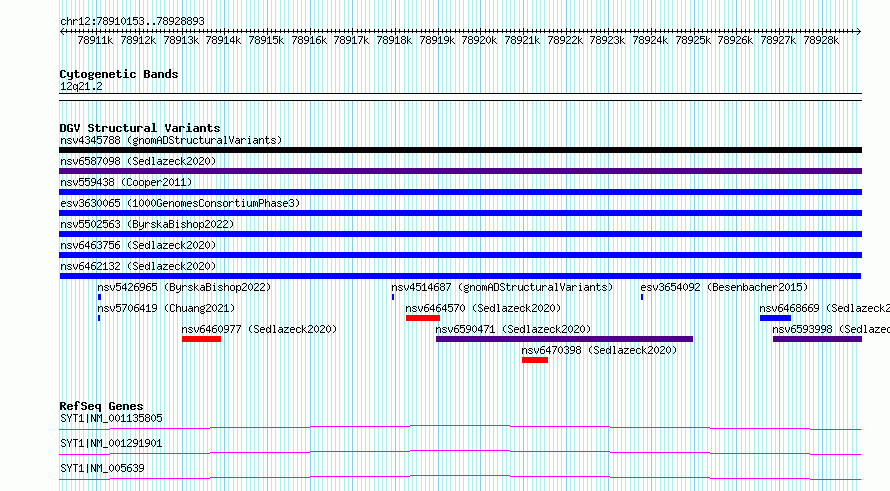Open variant nsv6464570 Sedlazeck2020 label

(483, 308)
